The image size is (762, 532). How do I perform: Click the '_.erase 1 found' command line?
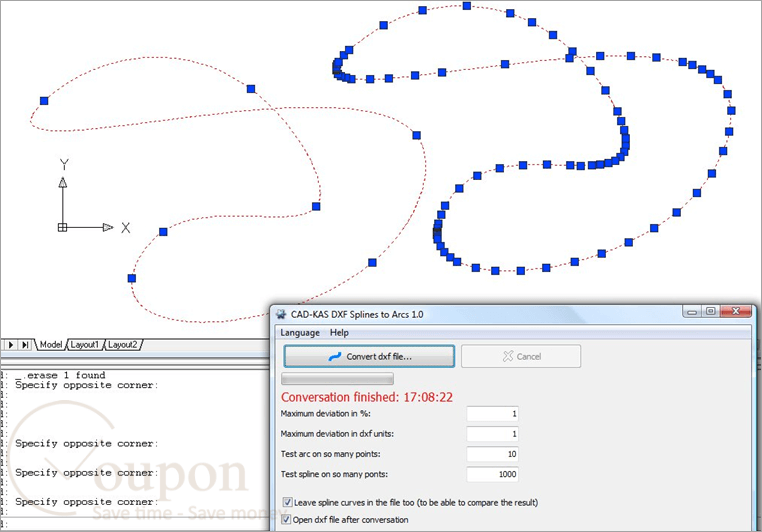60,375
